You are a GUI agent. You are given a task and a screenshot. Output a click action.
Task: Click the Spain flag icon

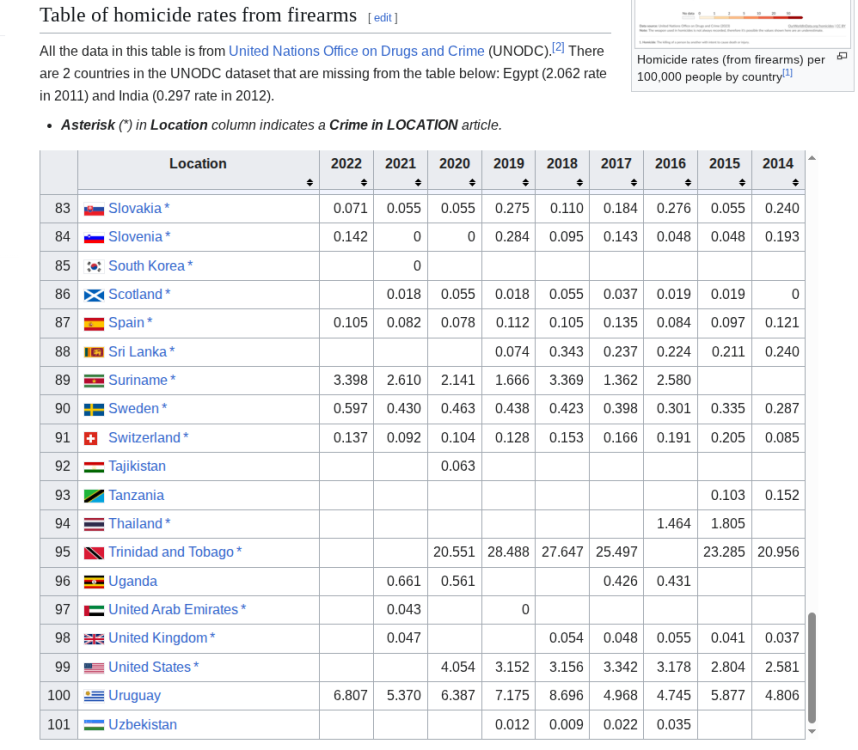coord(94,324)
